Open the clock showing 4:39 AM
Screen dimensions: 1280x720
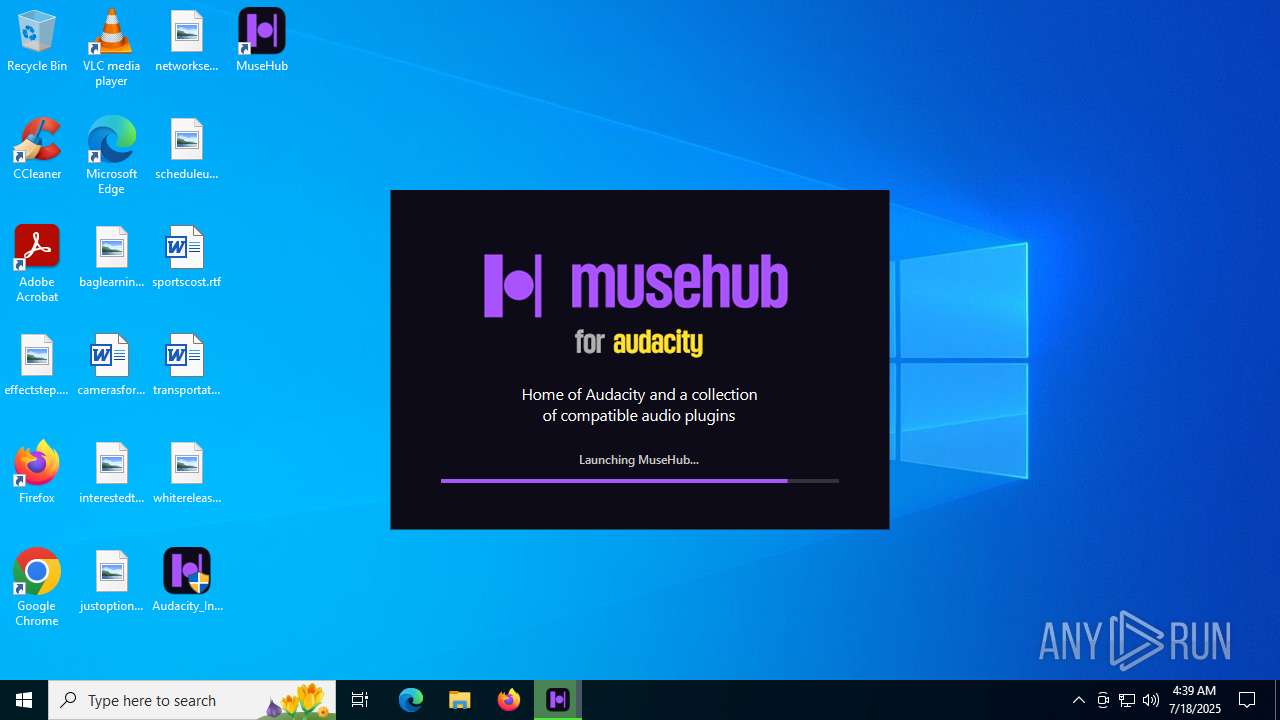pos(1194,700)
